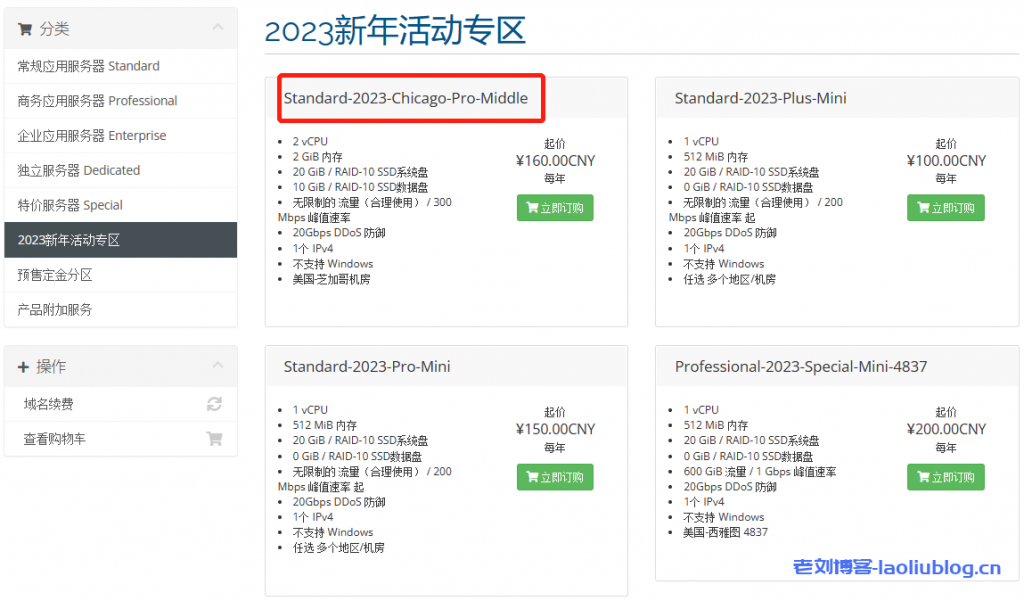This screenshot has height=601, width=1024.
Task: Click the cart icon next to 查看购物车
Action: pos(215,439)
